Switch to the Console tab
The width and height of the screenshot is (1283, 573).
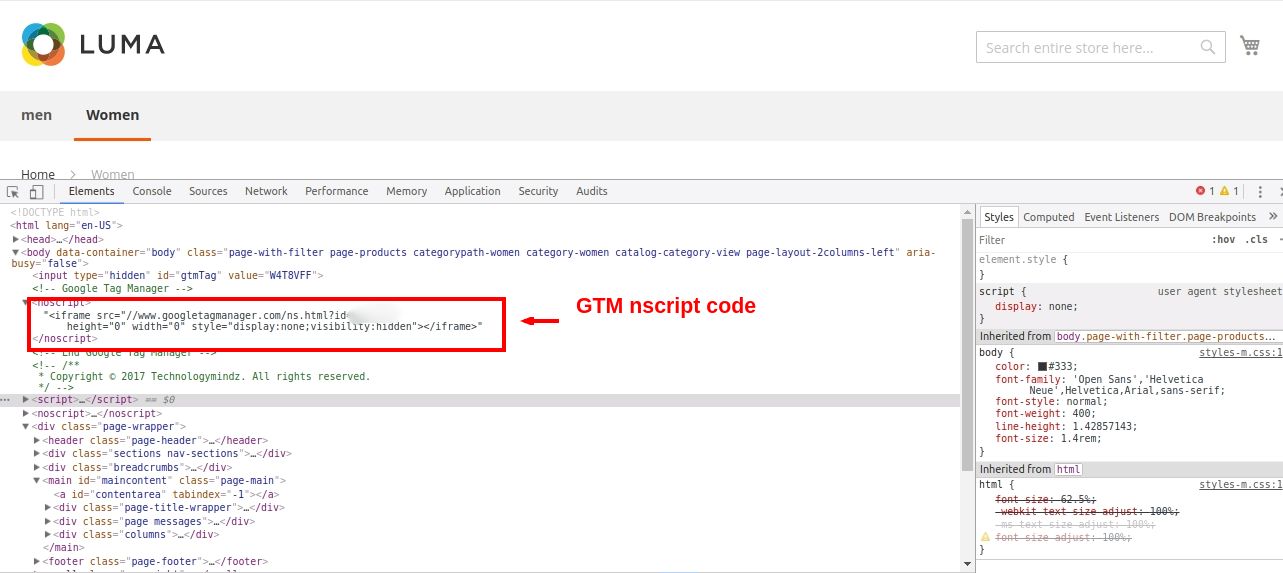[152, 191]
